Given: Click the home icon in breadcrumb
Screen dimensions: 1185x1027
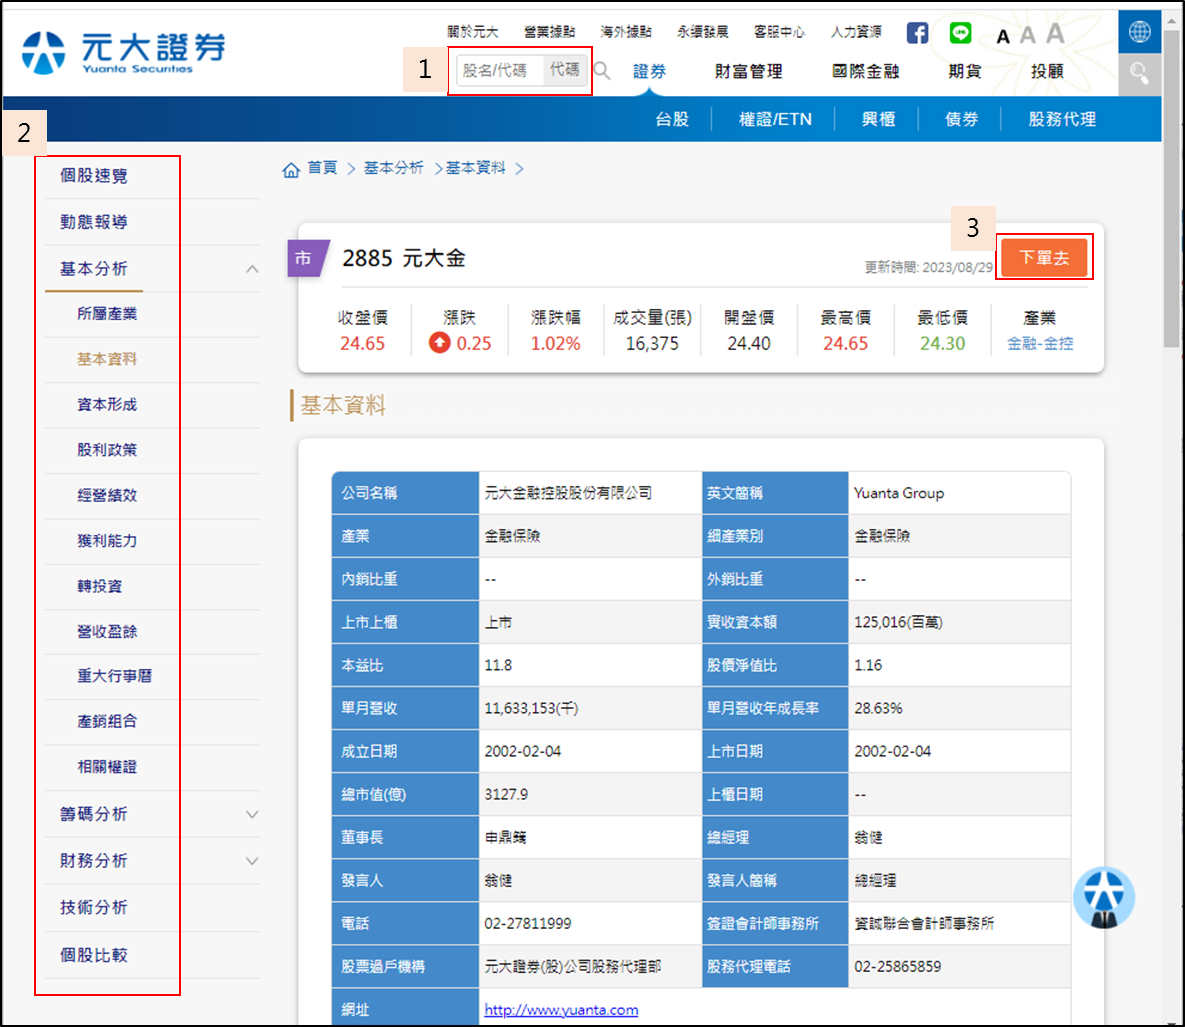Looking at the screenshot, I should 291,169.
